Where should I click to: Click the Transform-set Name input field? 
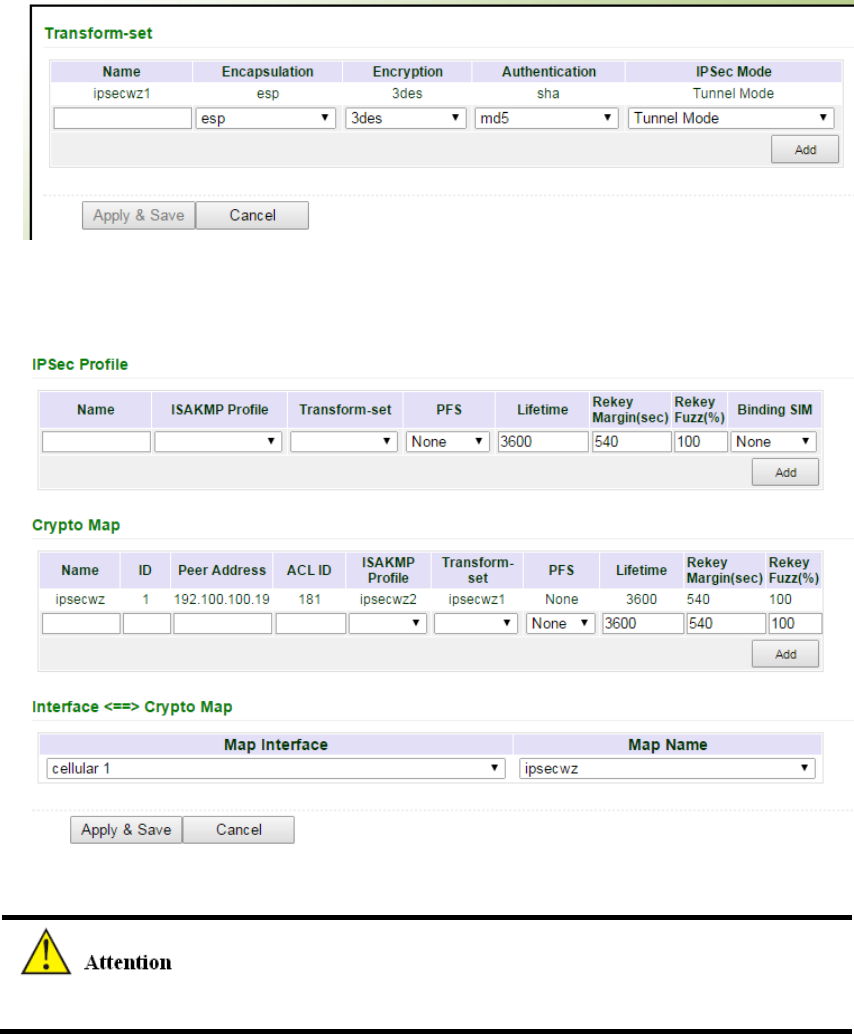(x=123, y=118)
